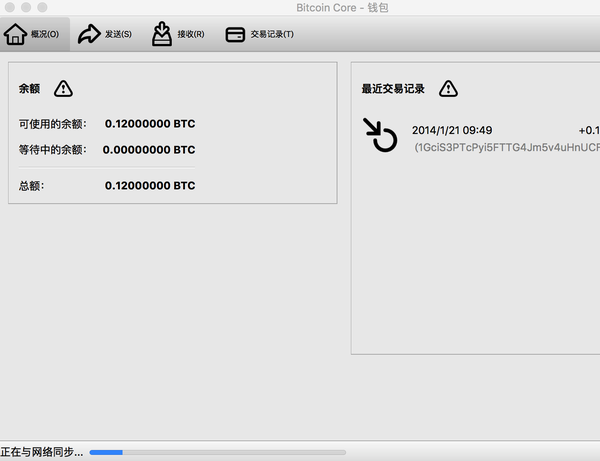The height and width of the screenshot is (461, 600).
Task: Click the 总额 label
Action: tap(31, 186)
